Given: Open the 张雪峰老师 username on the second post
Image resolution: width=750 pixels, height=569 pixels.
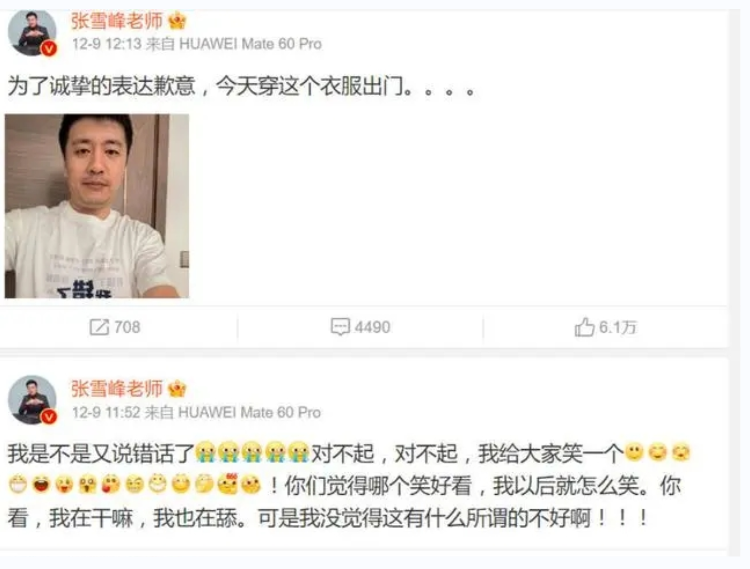Looking at the screenshot, I should click(x=117, y=389).
